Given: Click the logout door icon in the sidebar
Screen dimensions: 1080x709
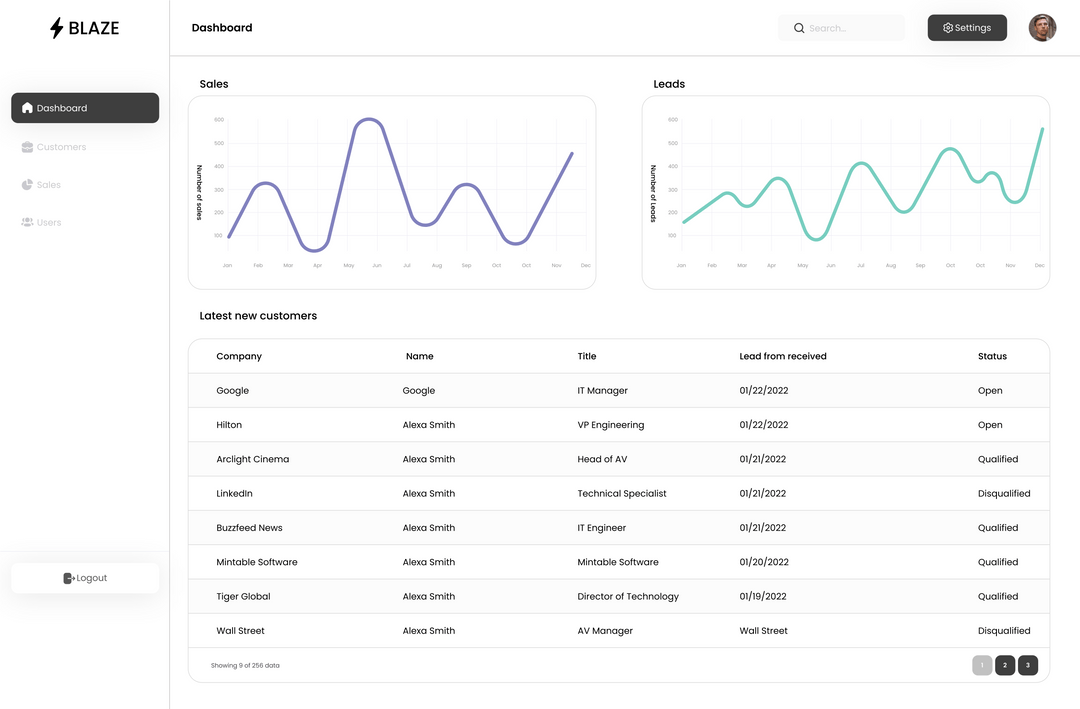Looking at the screenshot, I should coord(68,577).
